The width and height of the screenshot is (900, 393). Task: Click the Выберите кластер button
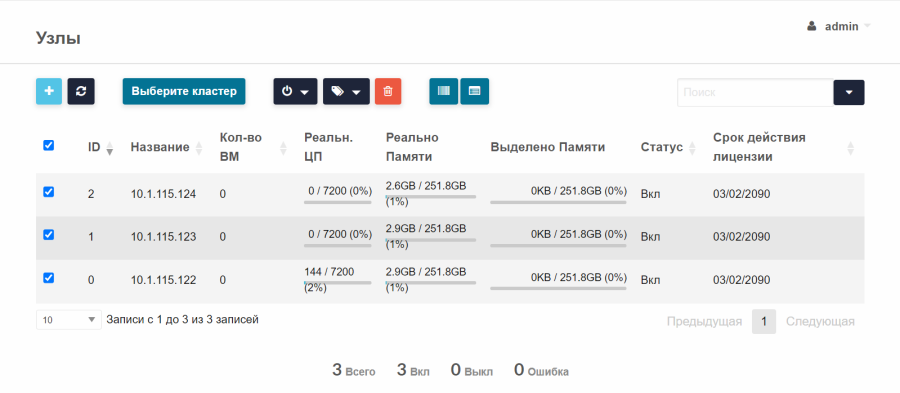184,91
